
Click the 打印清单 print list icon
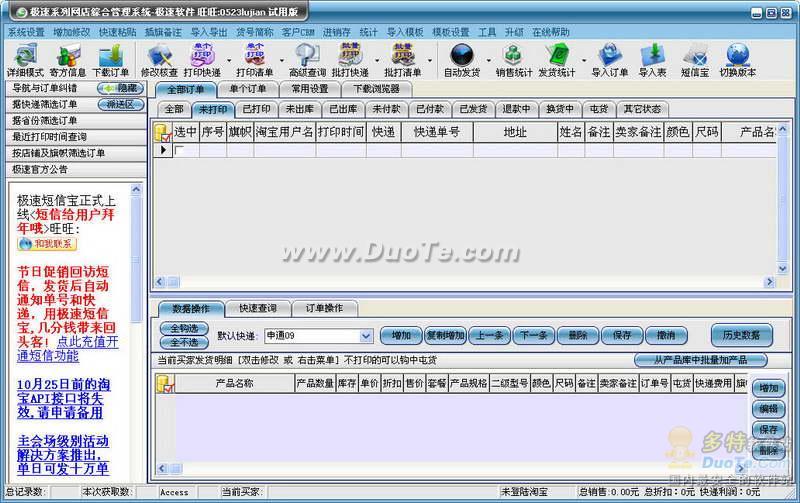(255, 60)
